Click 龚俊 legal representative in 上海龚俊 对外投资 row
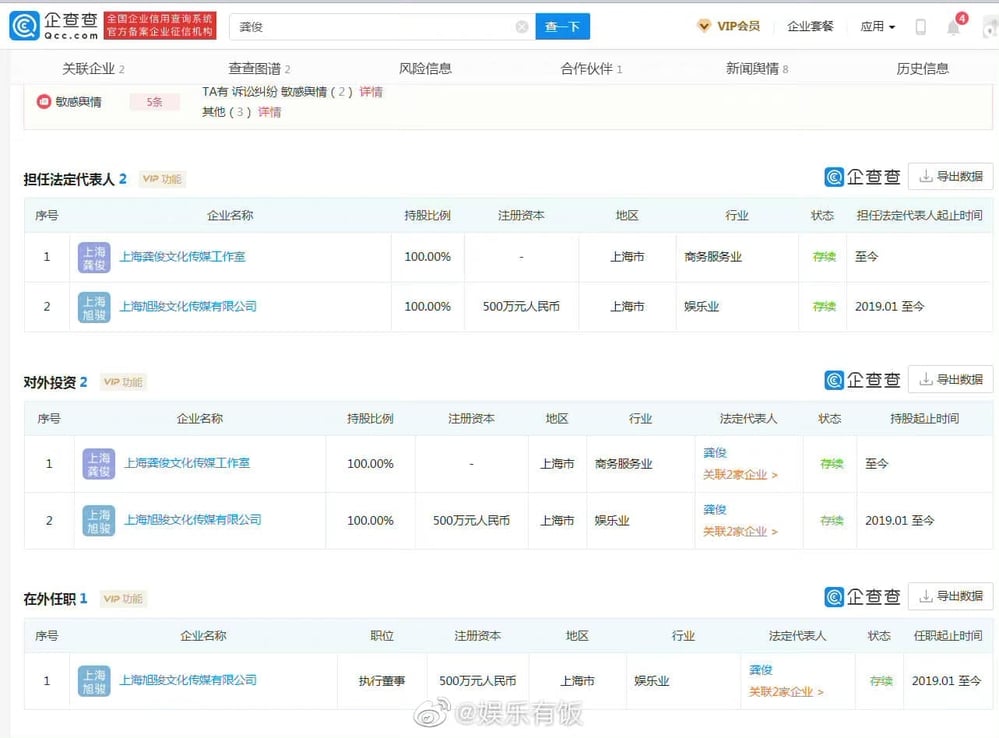 tap(715, 452)
